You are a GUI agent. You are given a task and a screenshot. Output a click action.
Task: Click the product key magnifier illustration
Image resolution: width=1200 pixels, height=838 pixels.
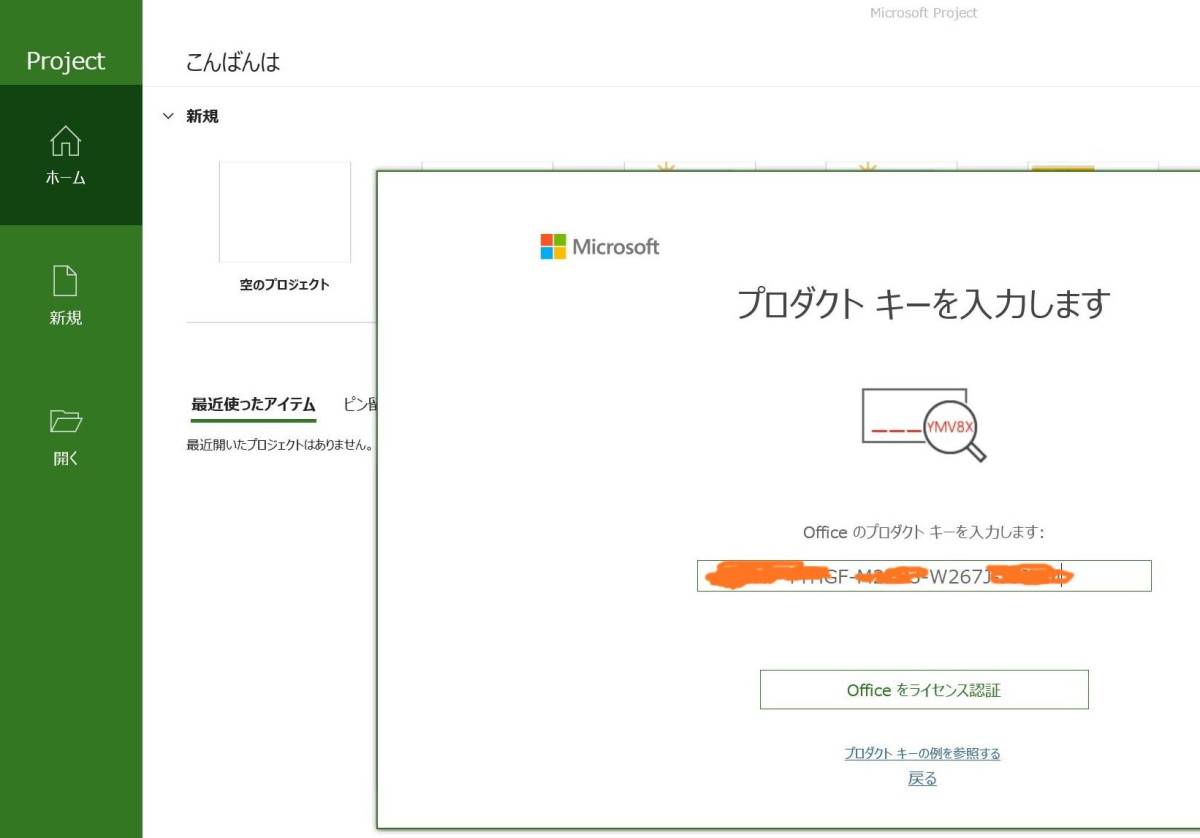[924, 425]
